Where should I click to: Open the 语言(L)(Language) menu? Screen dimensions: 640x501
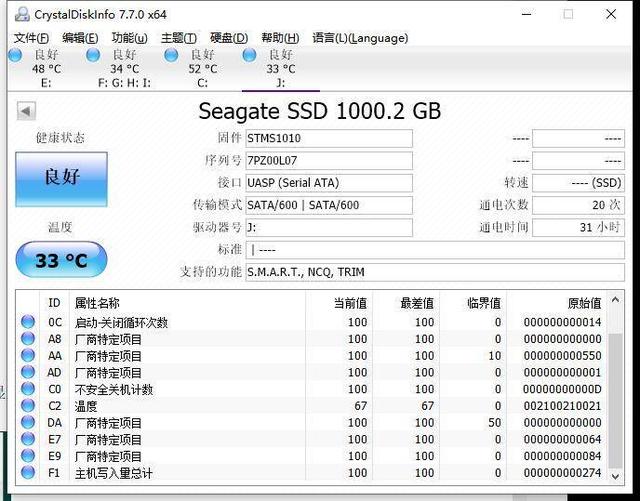360,38
